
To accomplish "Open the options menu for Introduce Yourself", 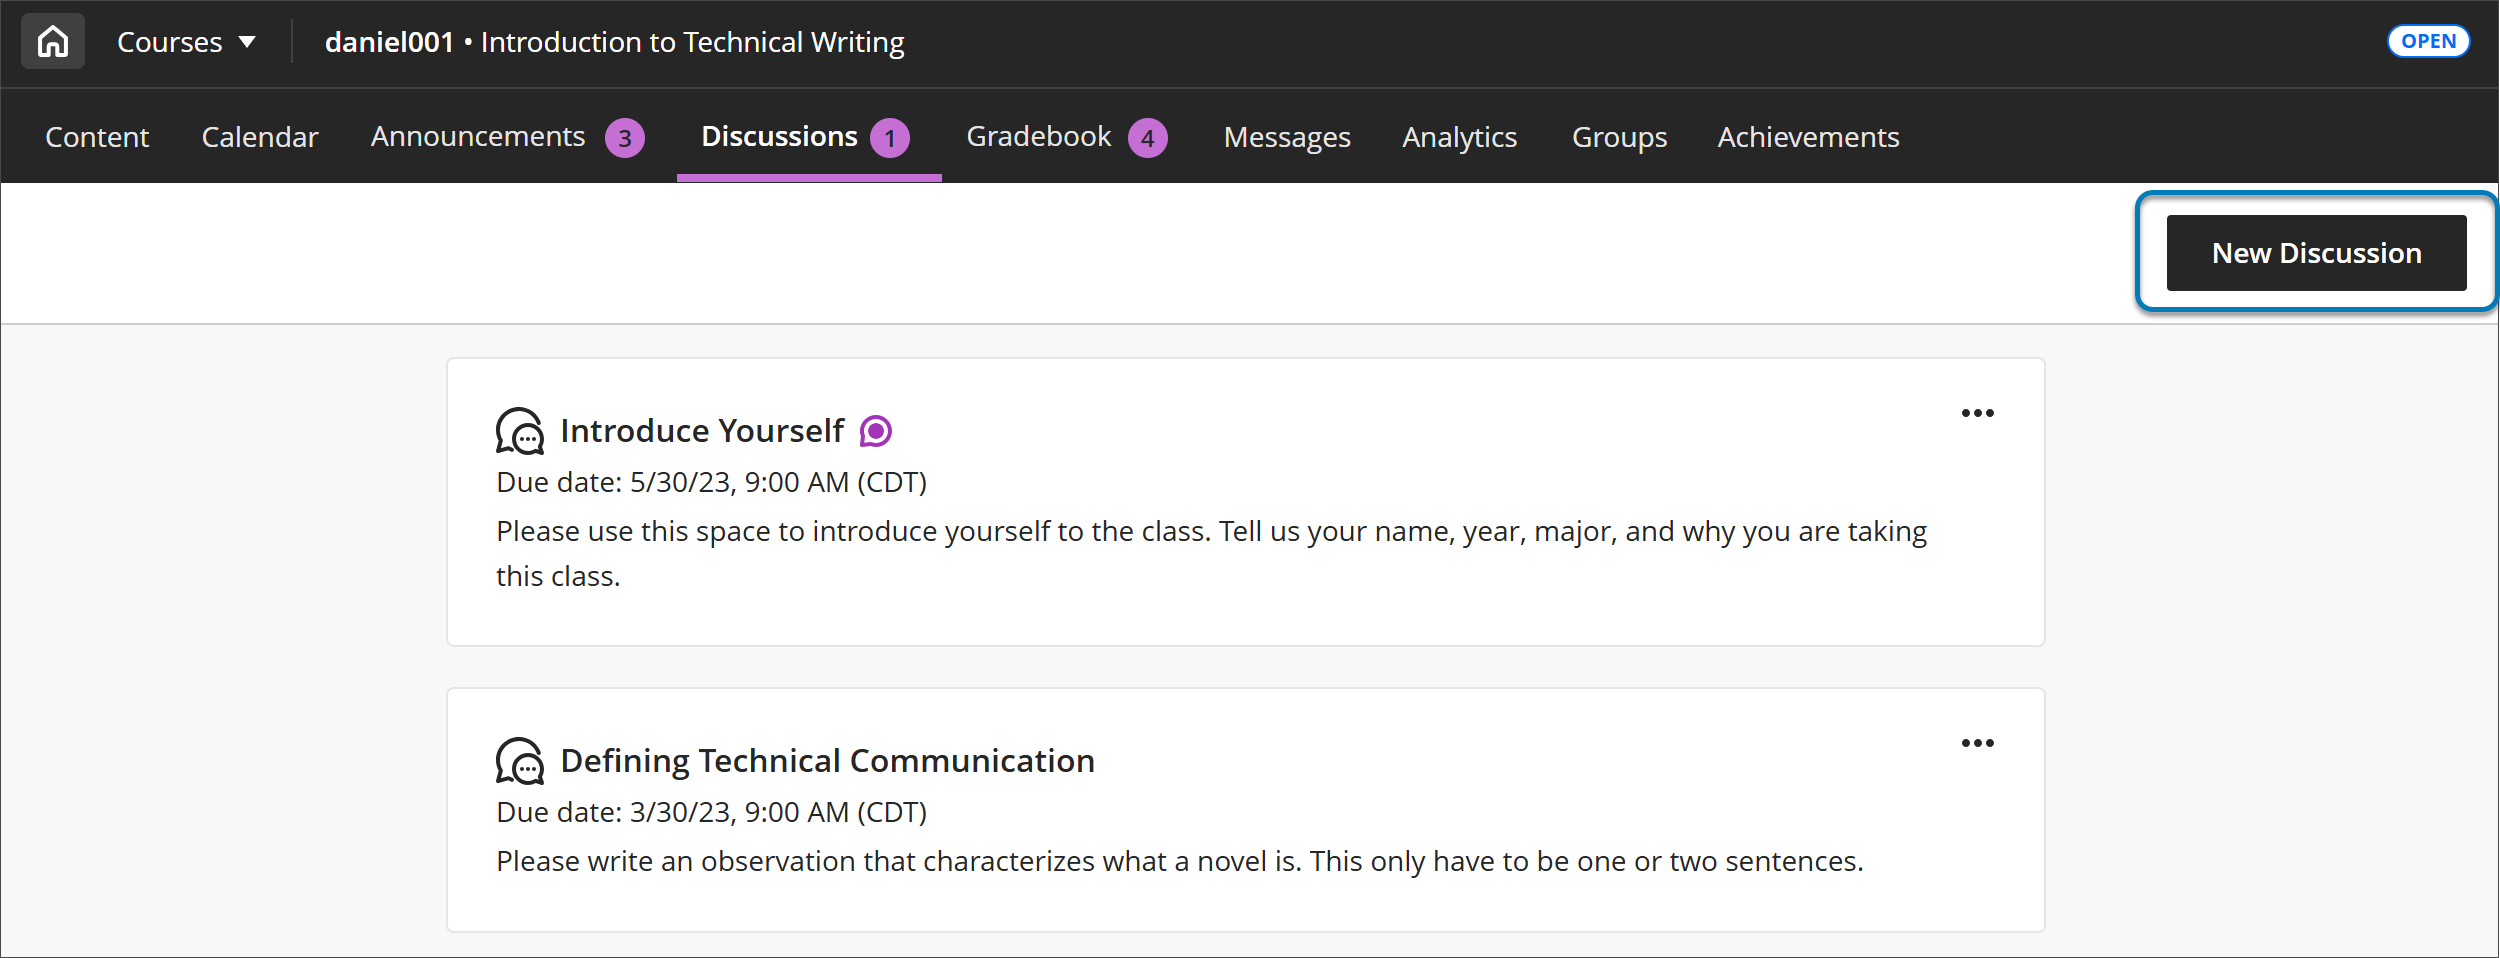I will click(1979, 413).
